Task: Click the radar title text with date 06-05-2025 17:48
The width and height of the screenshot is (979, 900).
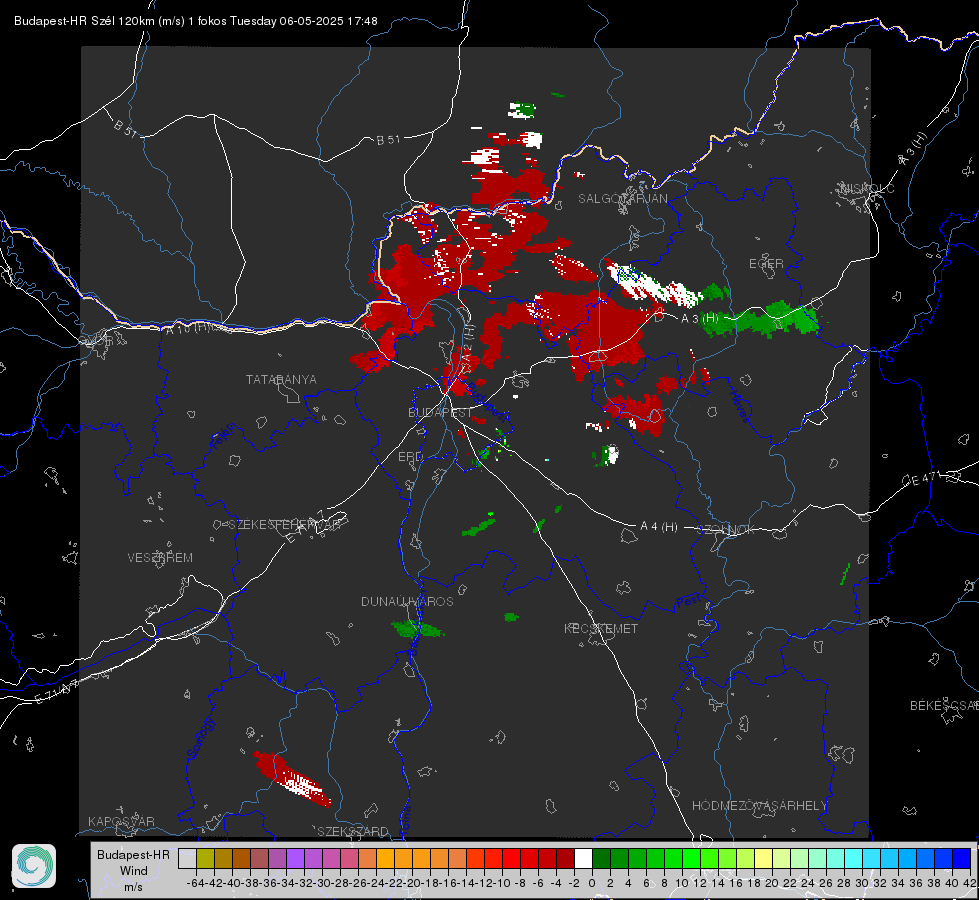Action: point(195,21)
